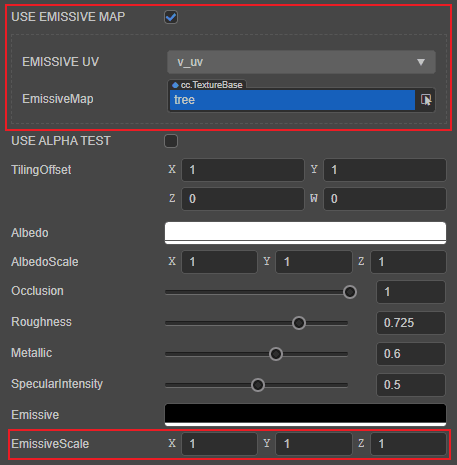This screenshot has height=465, width=457.
Task: Click the EMISSIVE UV label
Action: [60, 62]
